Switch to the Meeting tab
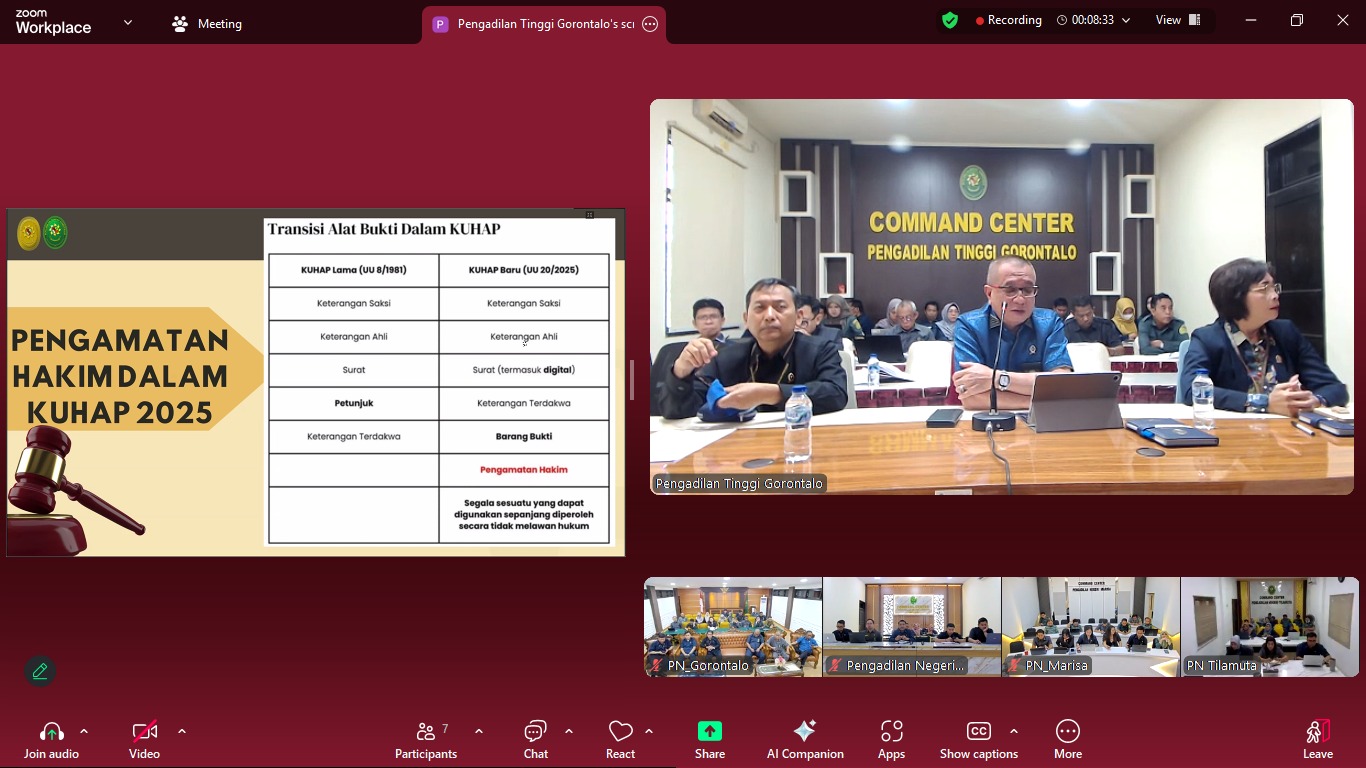Image resolution: width=1366 pixels, height=768 pixels. (x=206, y=23)
